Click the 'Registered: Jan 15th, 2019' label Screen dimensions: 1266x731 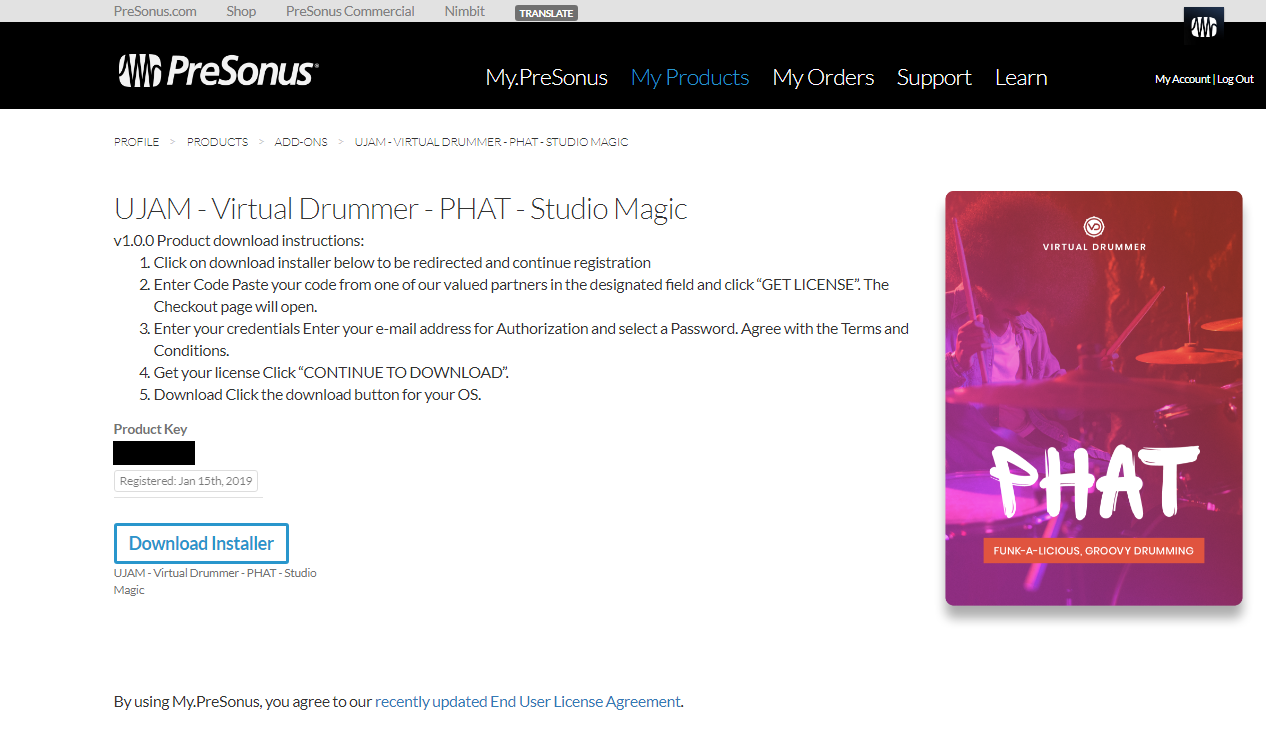pos(186,481)
